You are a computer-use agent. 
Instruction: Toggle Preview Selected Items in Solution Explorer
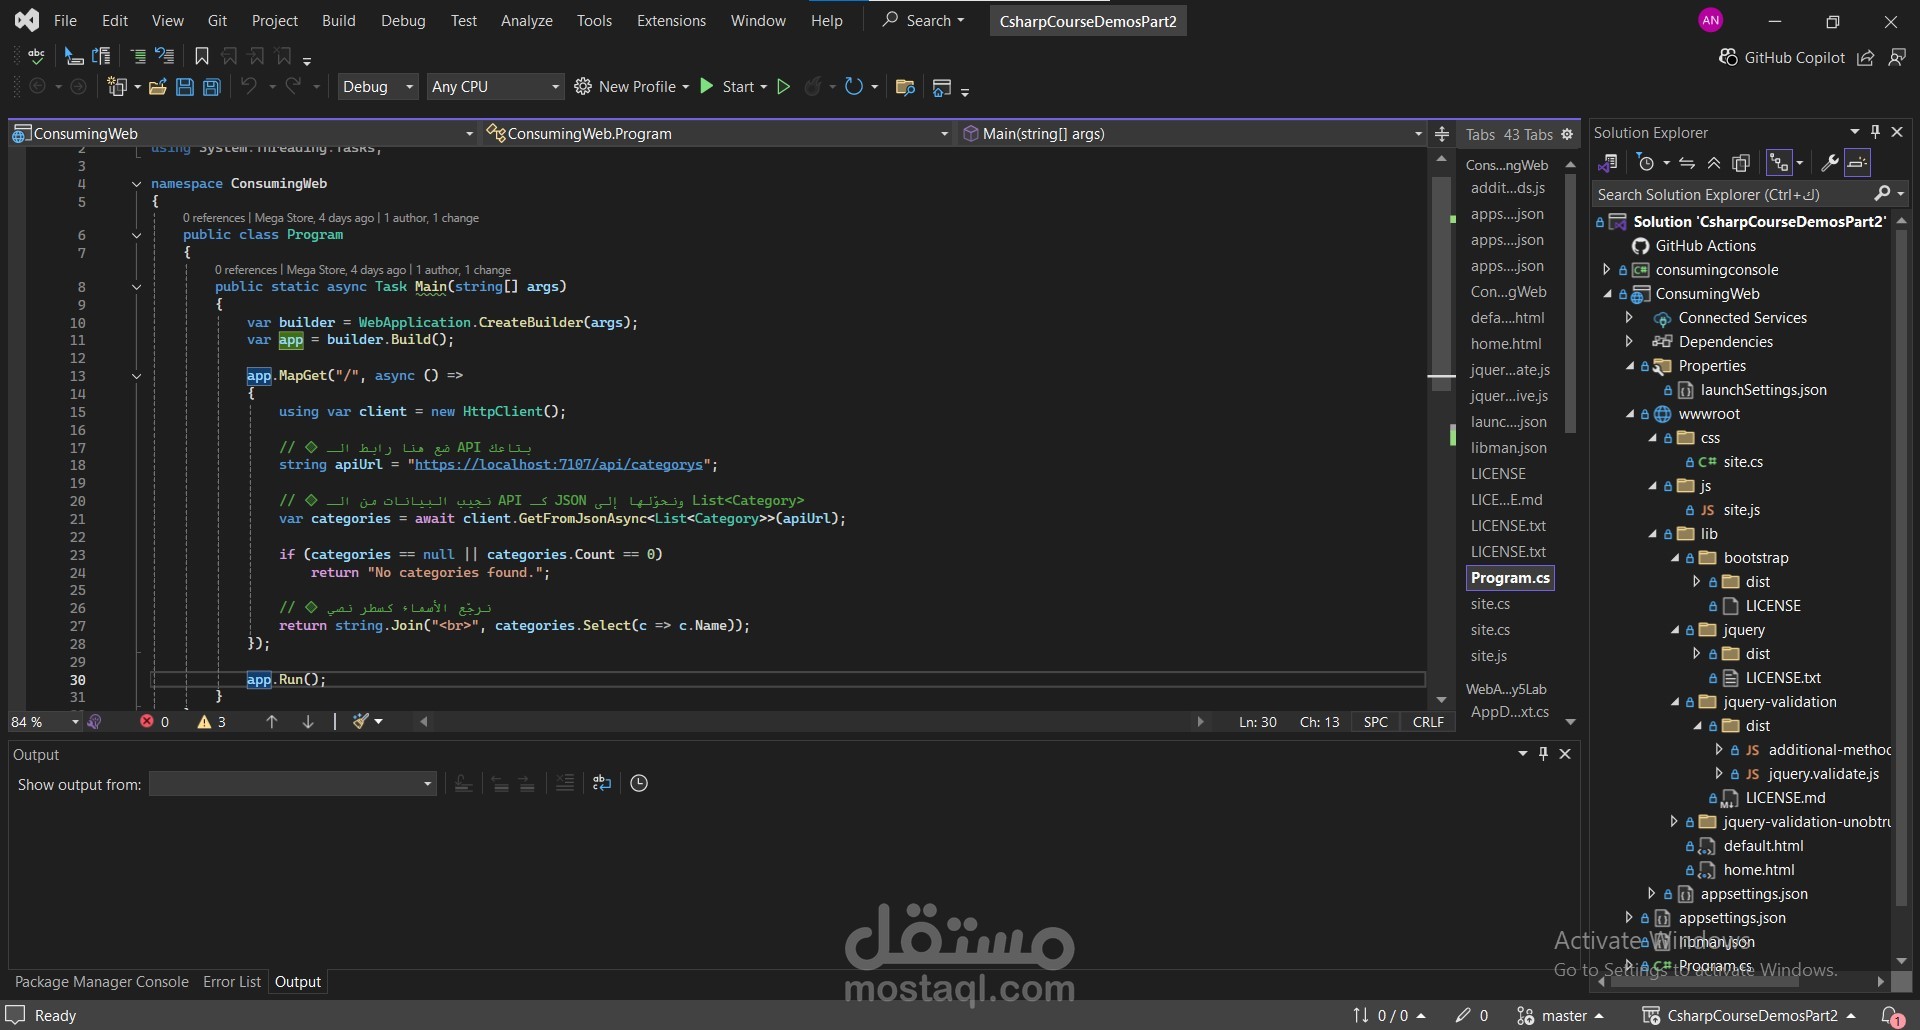pyautogui.click(x=1857, y=163)
